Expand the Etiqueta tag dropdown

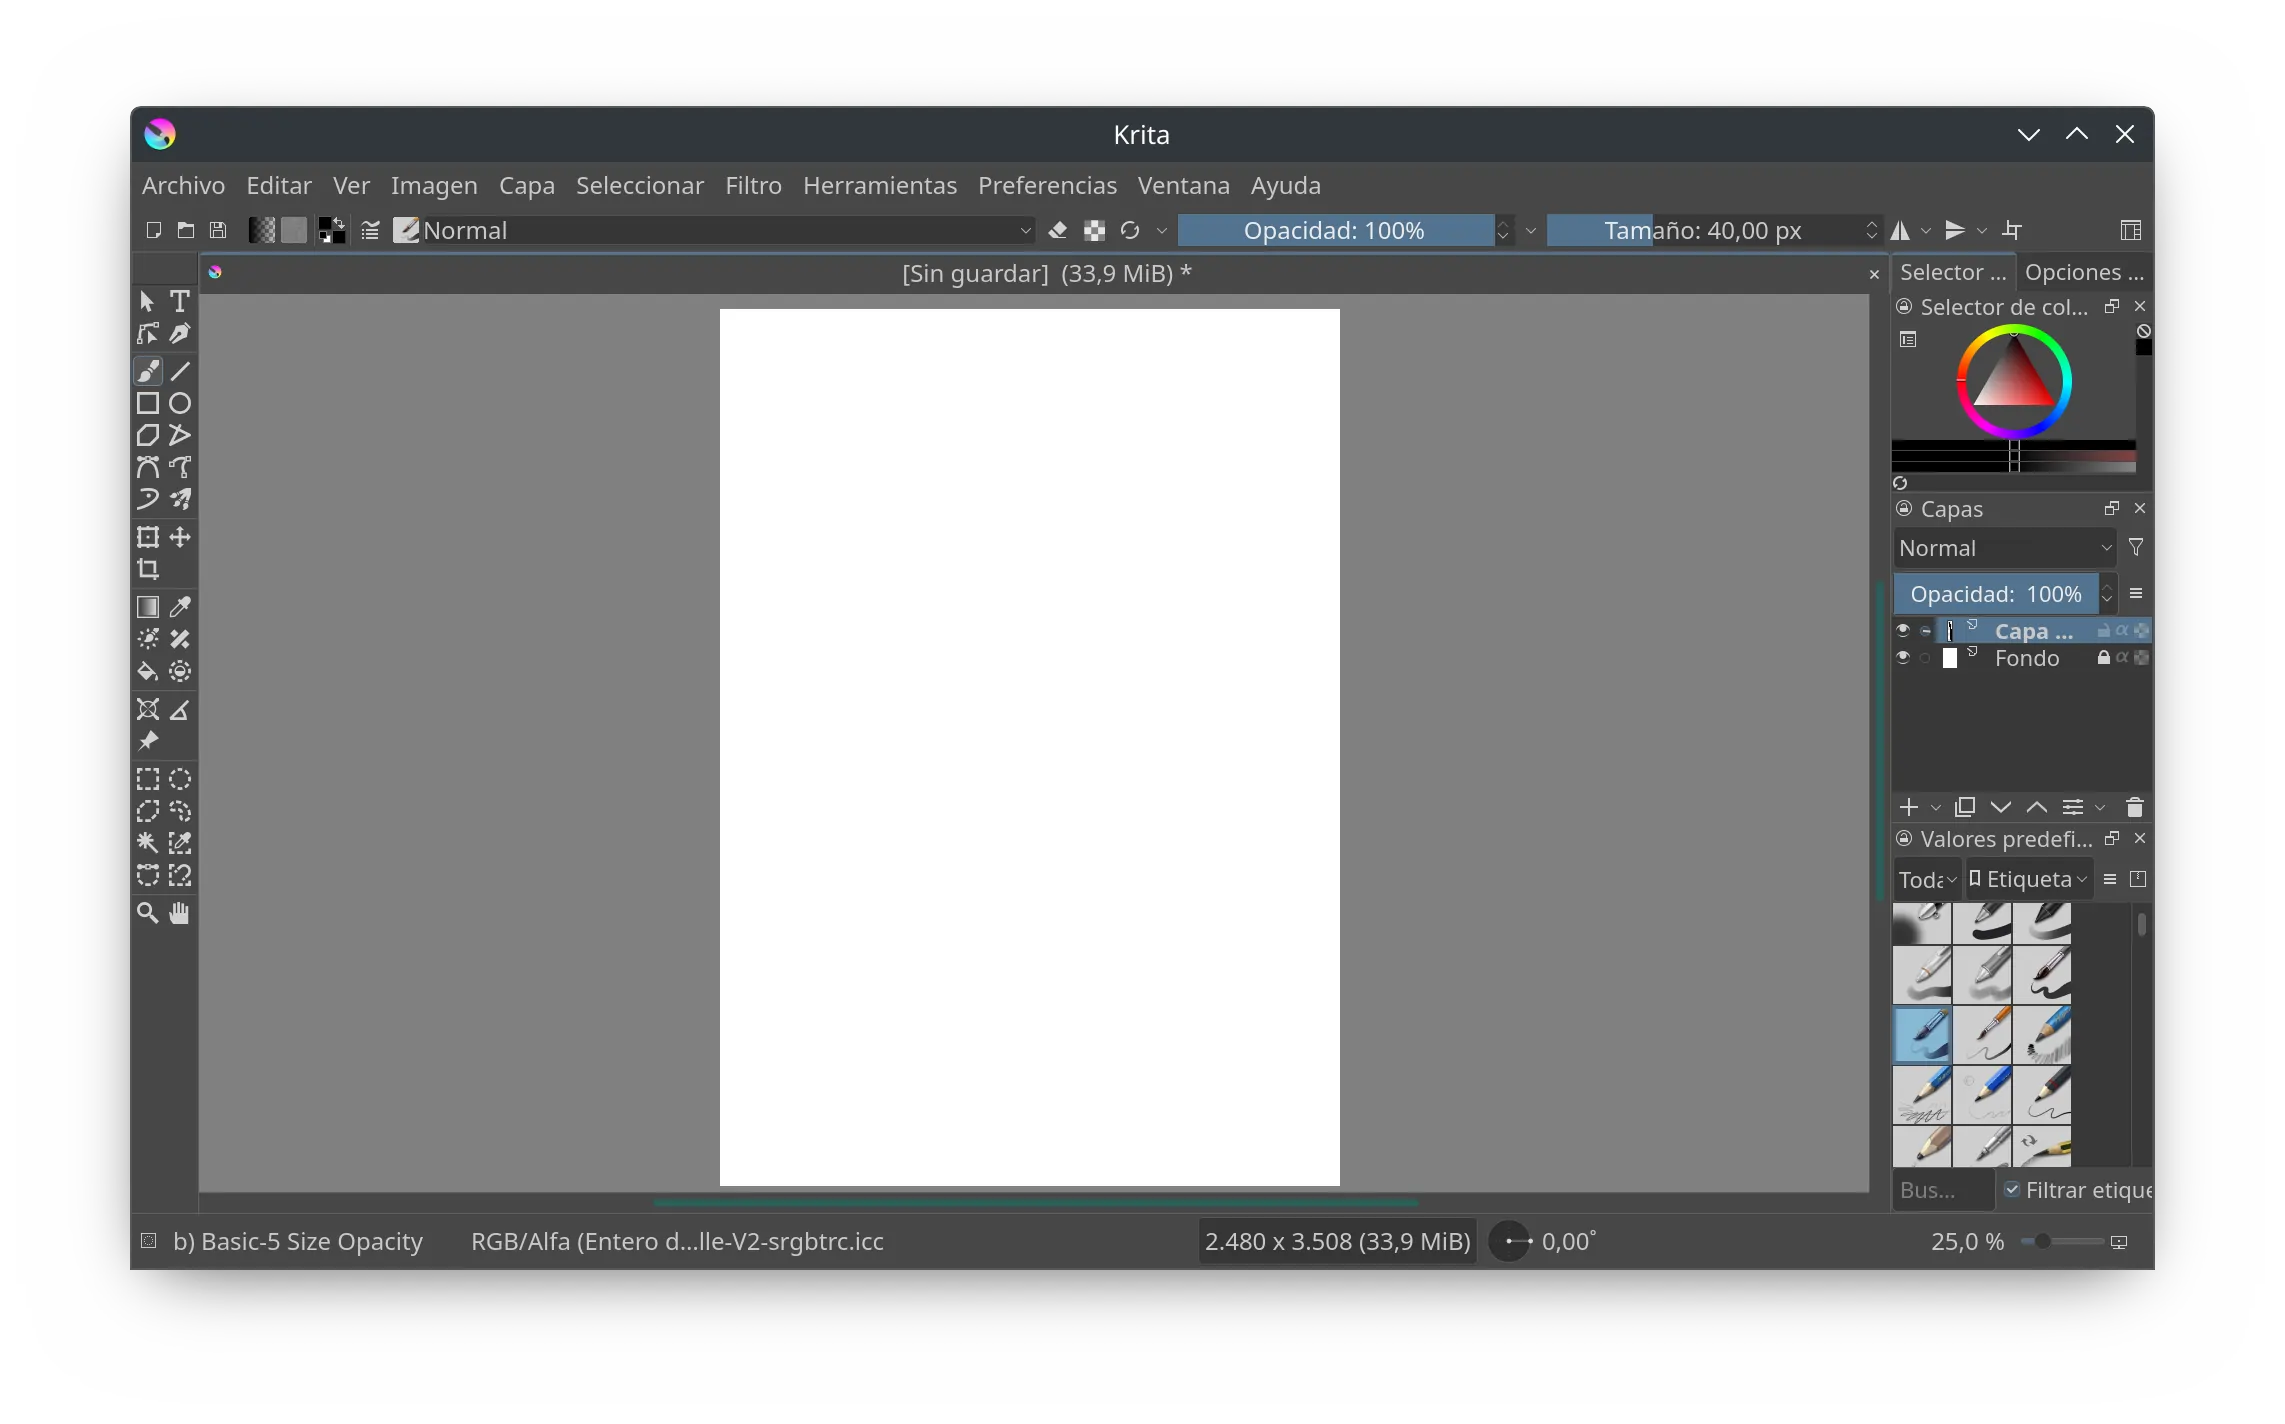2028,879
